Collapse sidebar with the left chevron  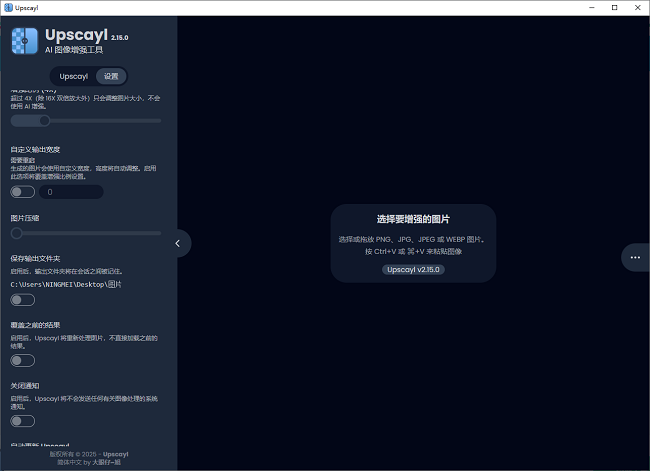point(178,243)
